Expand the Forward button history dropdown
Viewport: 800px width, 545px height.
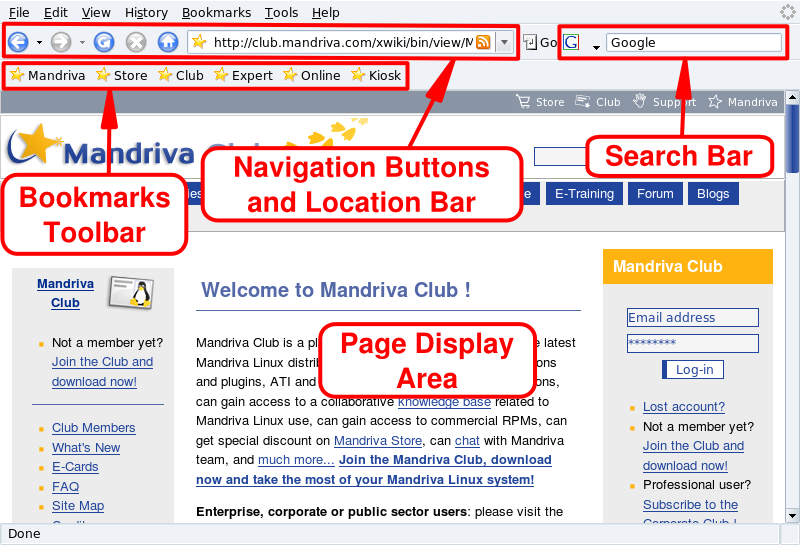[82, 42]
